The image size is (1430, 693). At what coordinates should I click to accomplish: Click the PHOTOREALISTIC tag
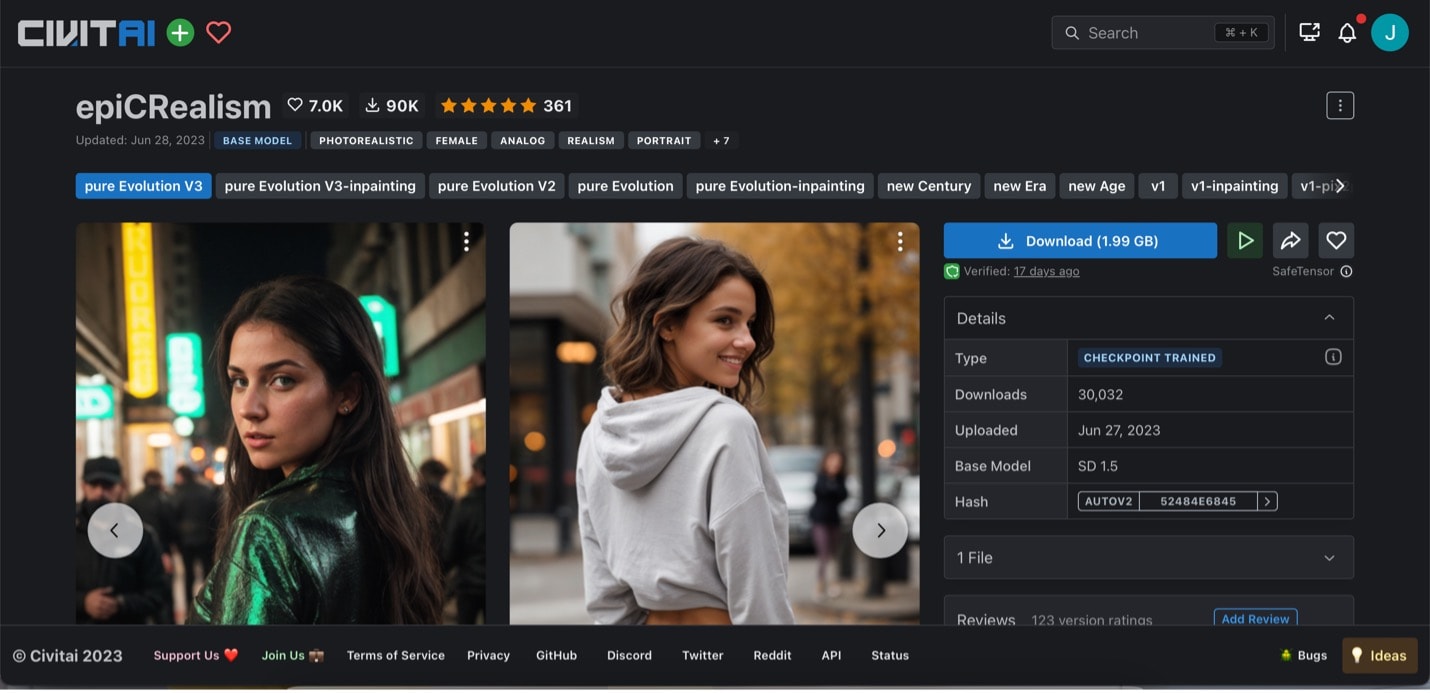point(366,141)
